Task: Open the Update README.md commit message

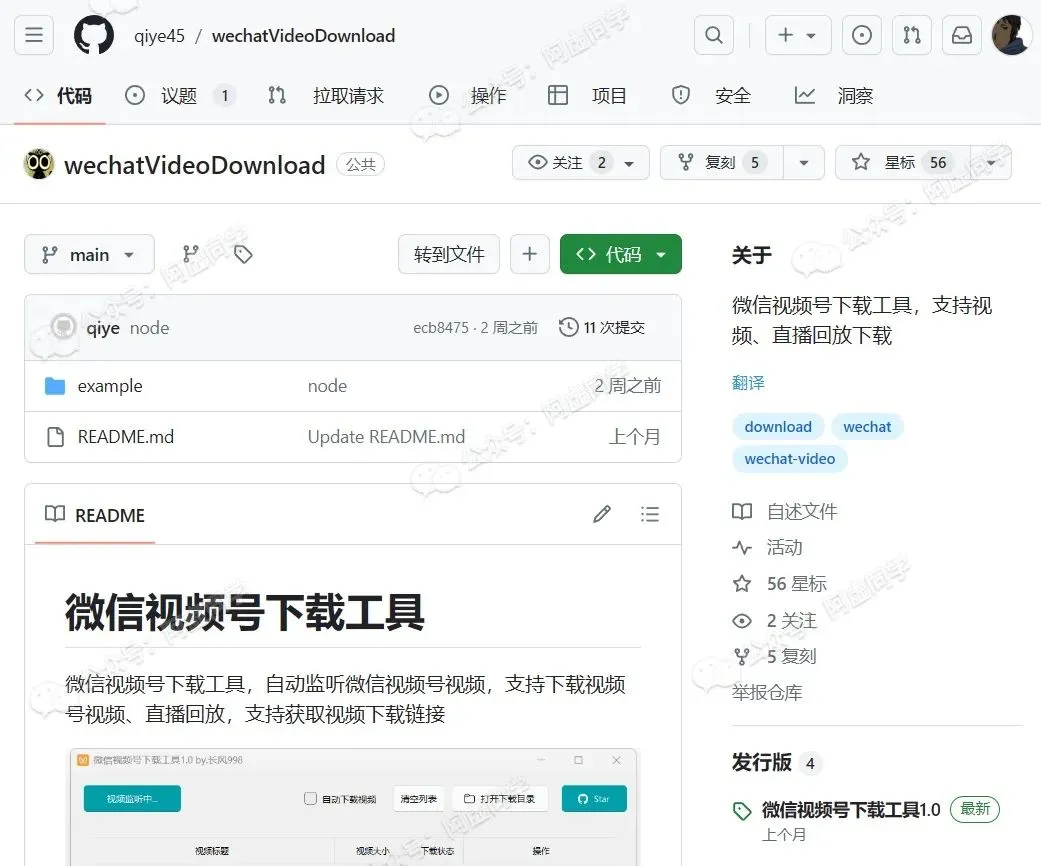Action: 386,437
